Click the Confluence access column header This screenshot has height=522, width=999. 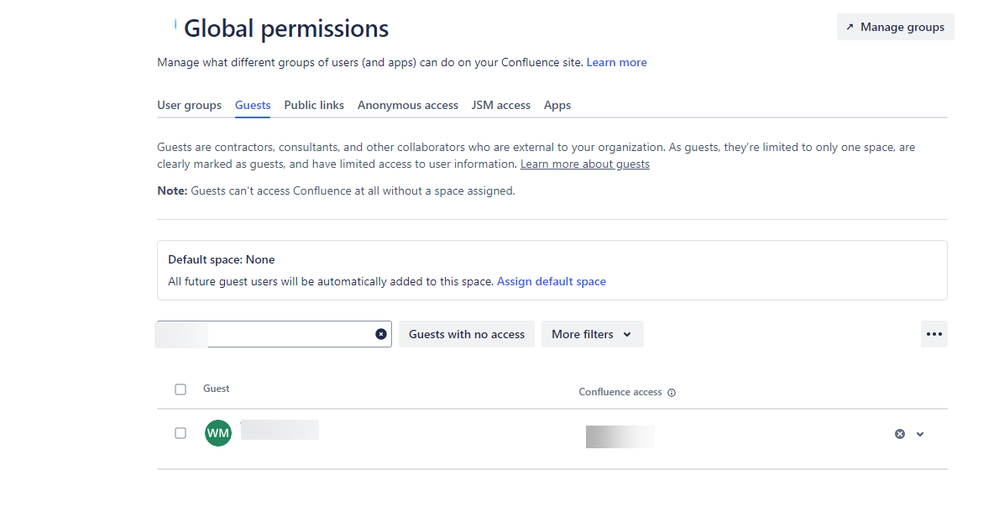620,392
